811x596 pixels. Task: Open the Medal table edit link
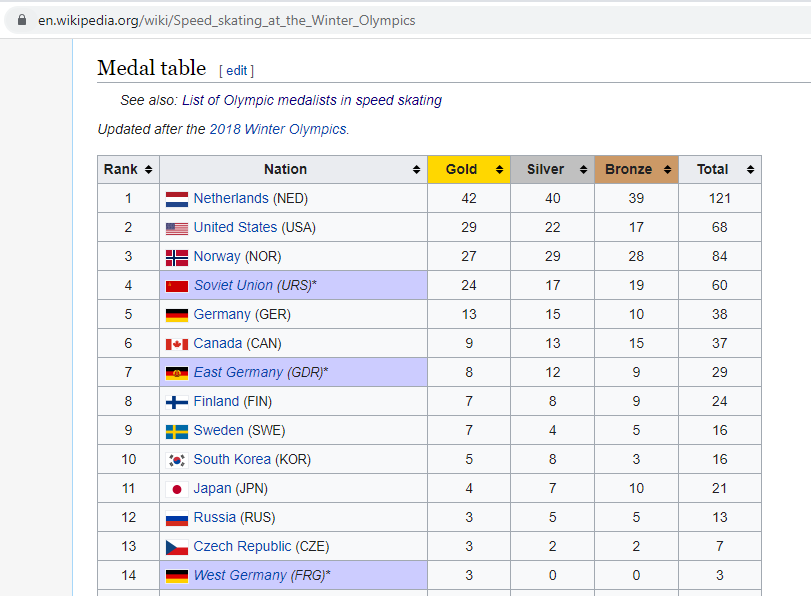tap(236, 71)
